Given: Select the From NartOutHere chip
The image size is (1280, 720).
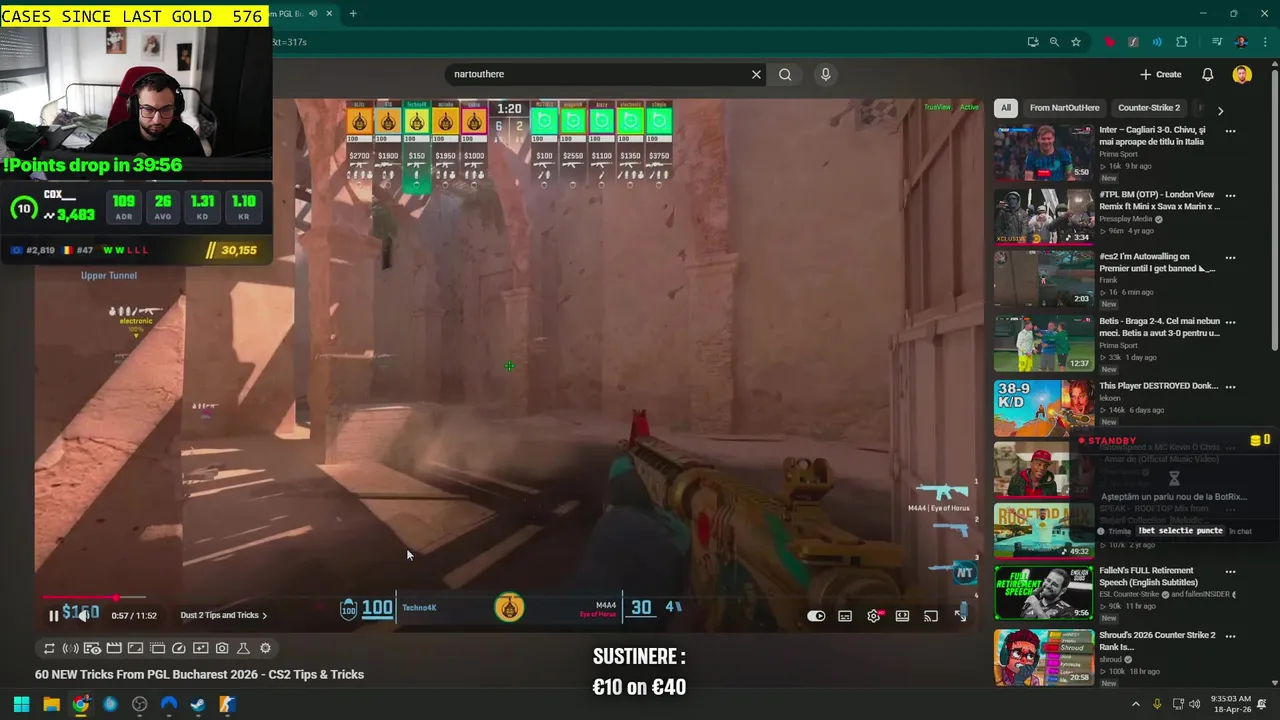Looking at the screenshot, I should point(1064,108).
